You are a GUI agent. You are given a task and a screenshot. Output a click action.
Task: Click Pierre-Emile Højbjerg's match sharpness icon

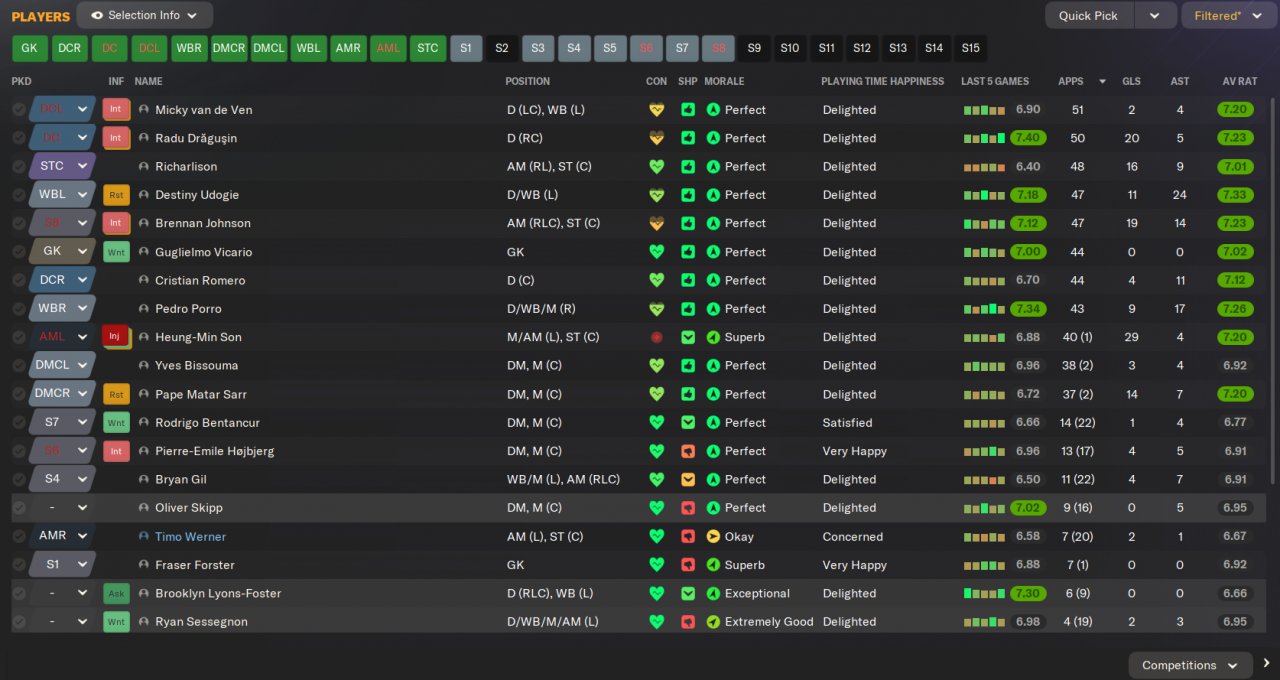pos(688,451)
